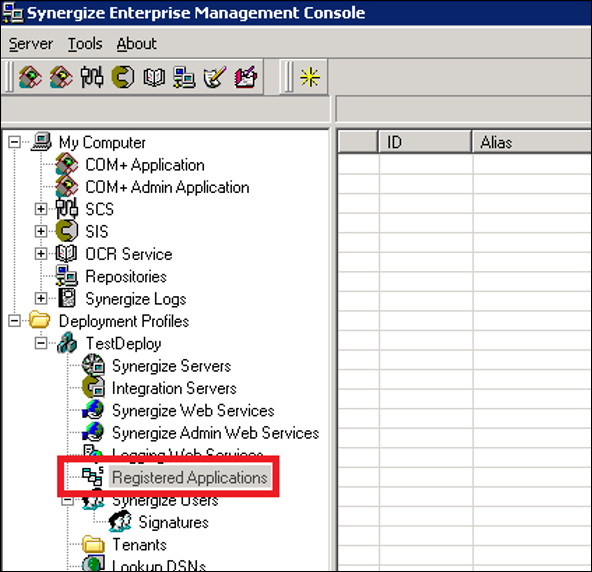This screenshot has width=592, height=572.
Task: Click the SCS tree icon
Action: pyautogui.click(x=67, y=208)
